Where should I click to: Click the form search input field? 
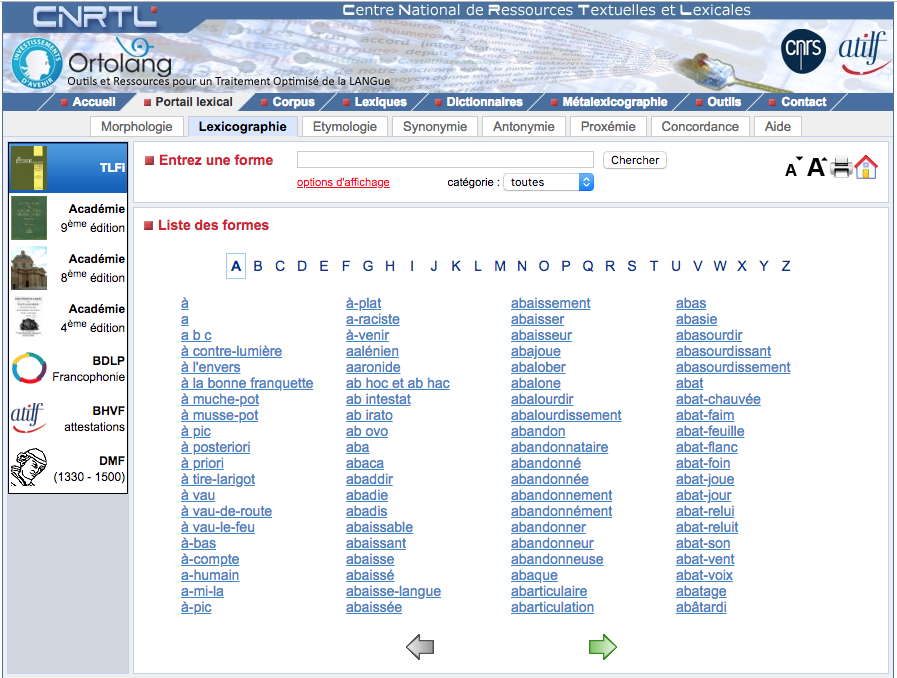[x=445, y=160]
